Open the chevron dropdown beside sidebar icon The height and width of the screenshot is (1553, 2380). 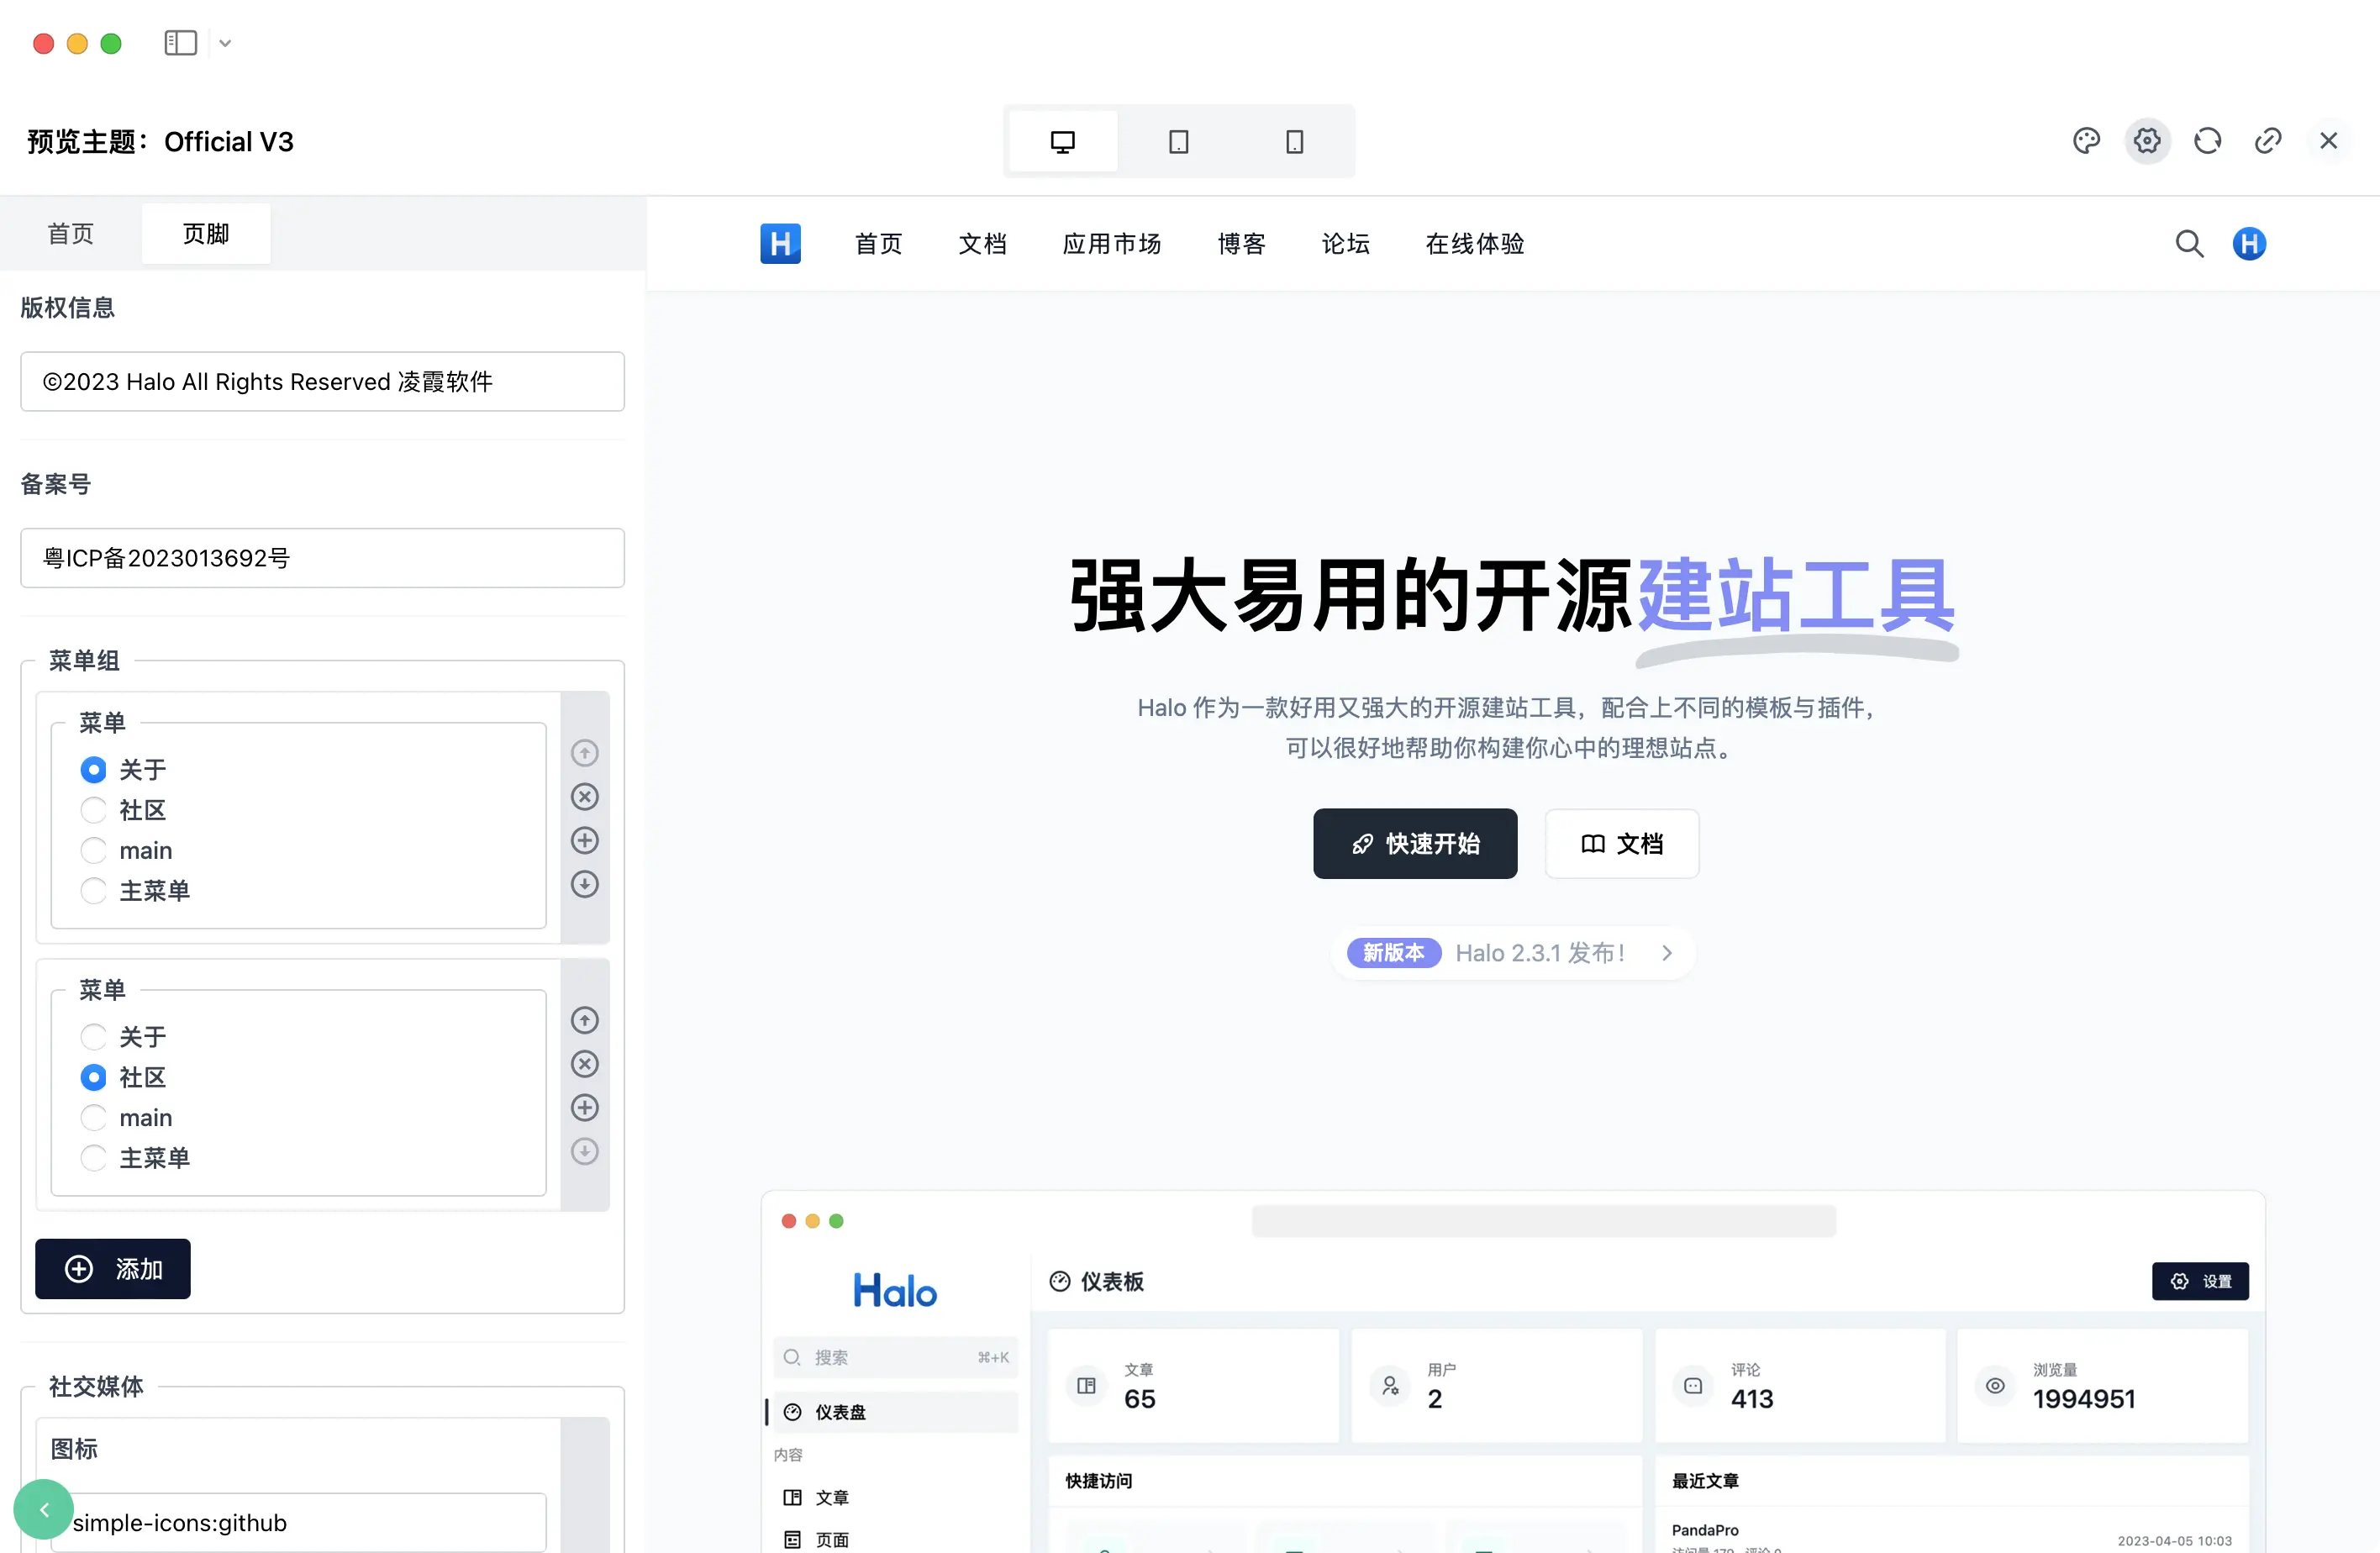tap(225, 43)
